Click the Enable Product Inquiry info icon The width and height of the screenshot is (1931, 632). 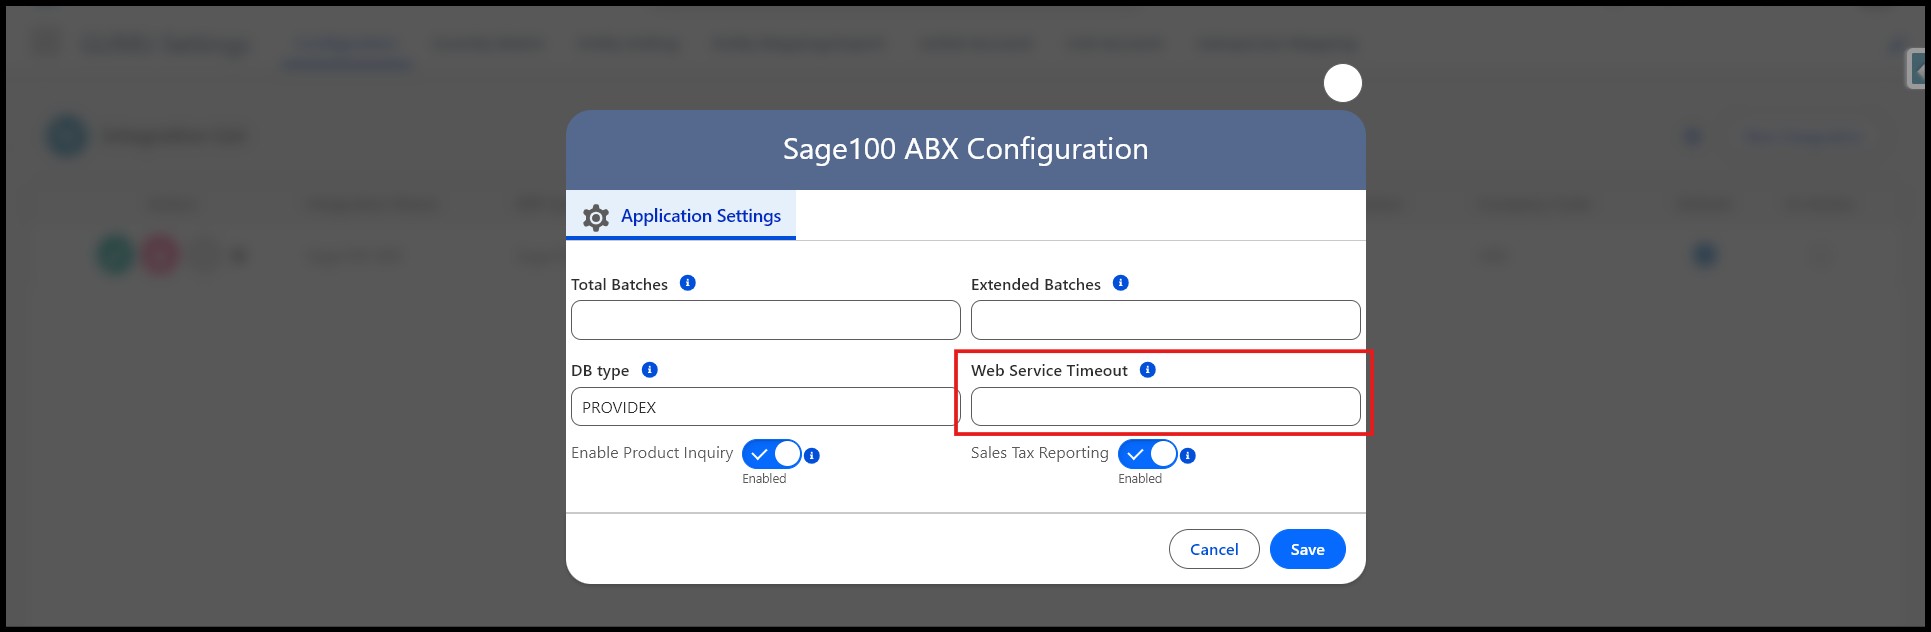click(812, 456)
